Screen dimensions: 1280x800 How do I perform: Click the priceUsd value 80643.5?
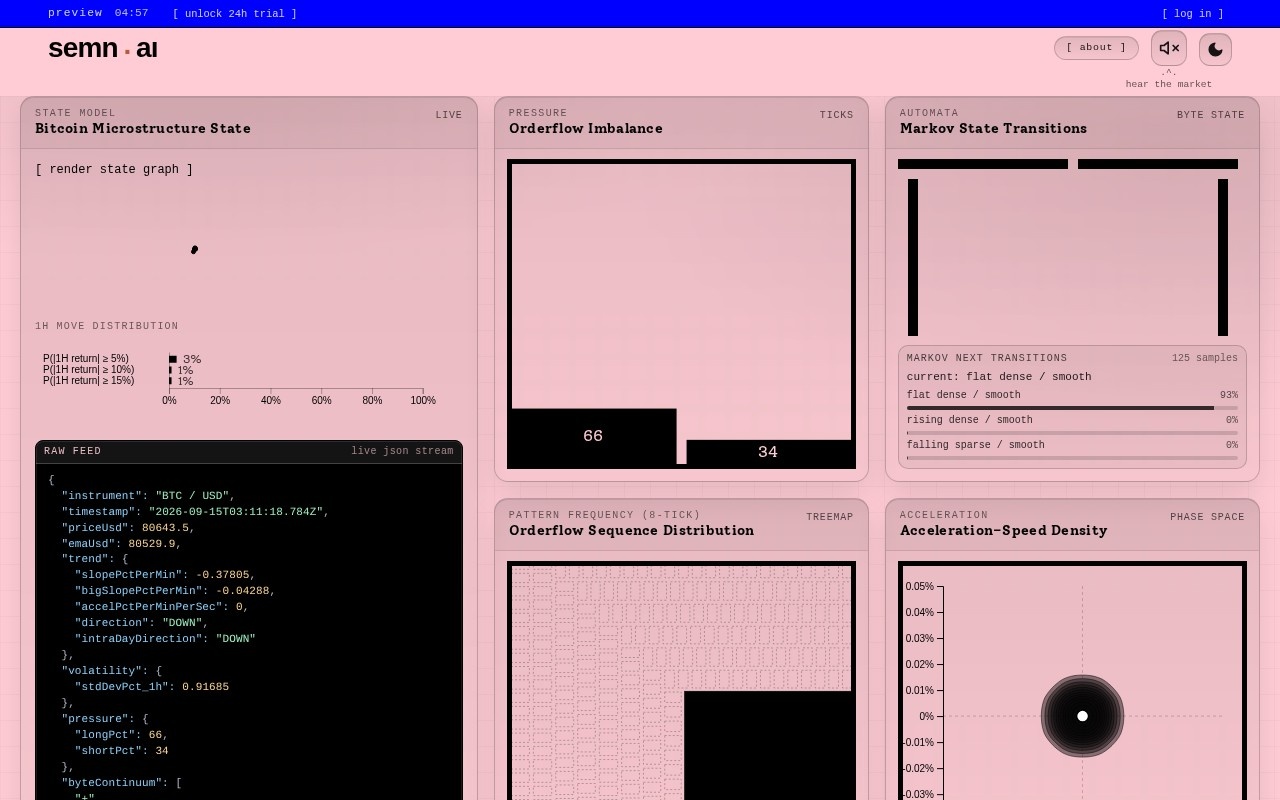pos(166,528)
